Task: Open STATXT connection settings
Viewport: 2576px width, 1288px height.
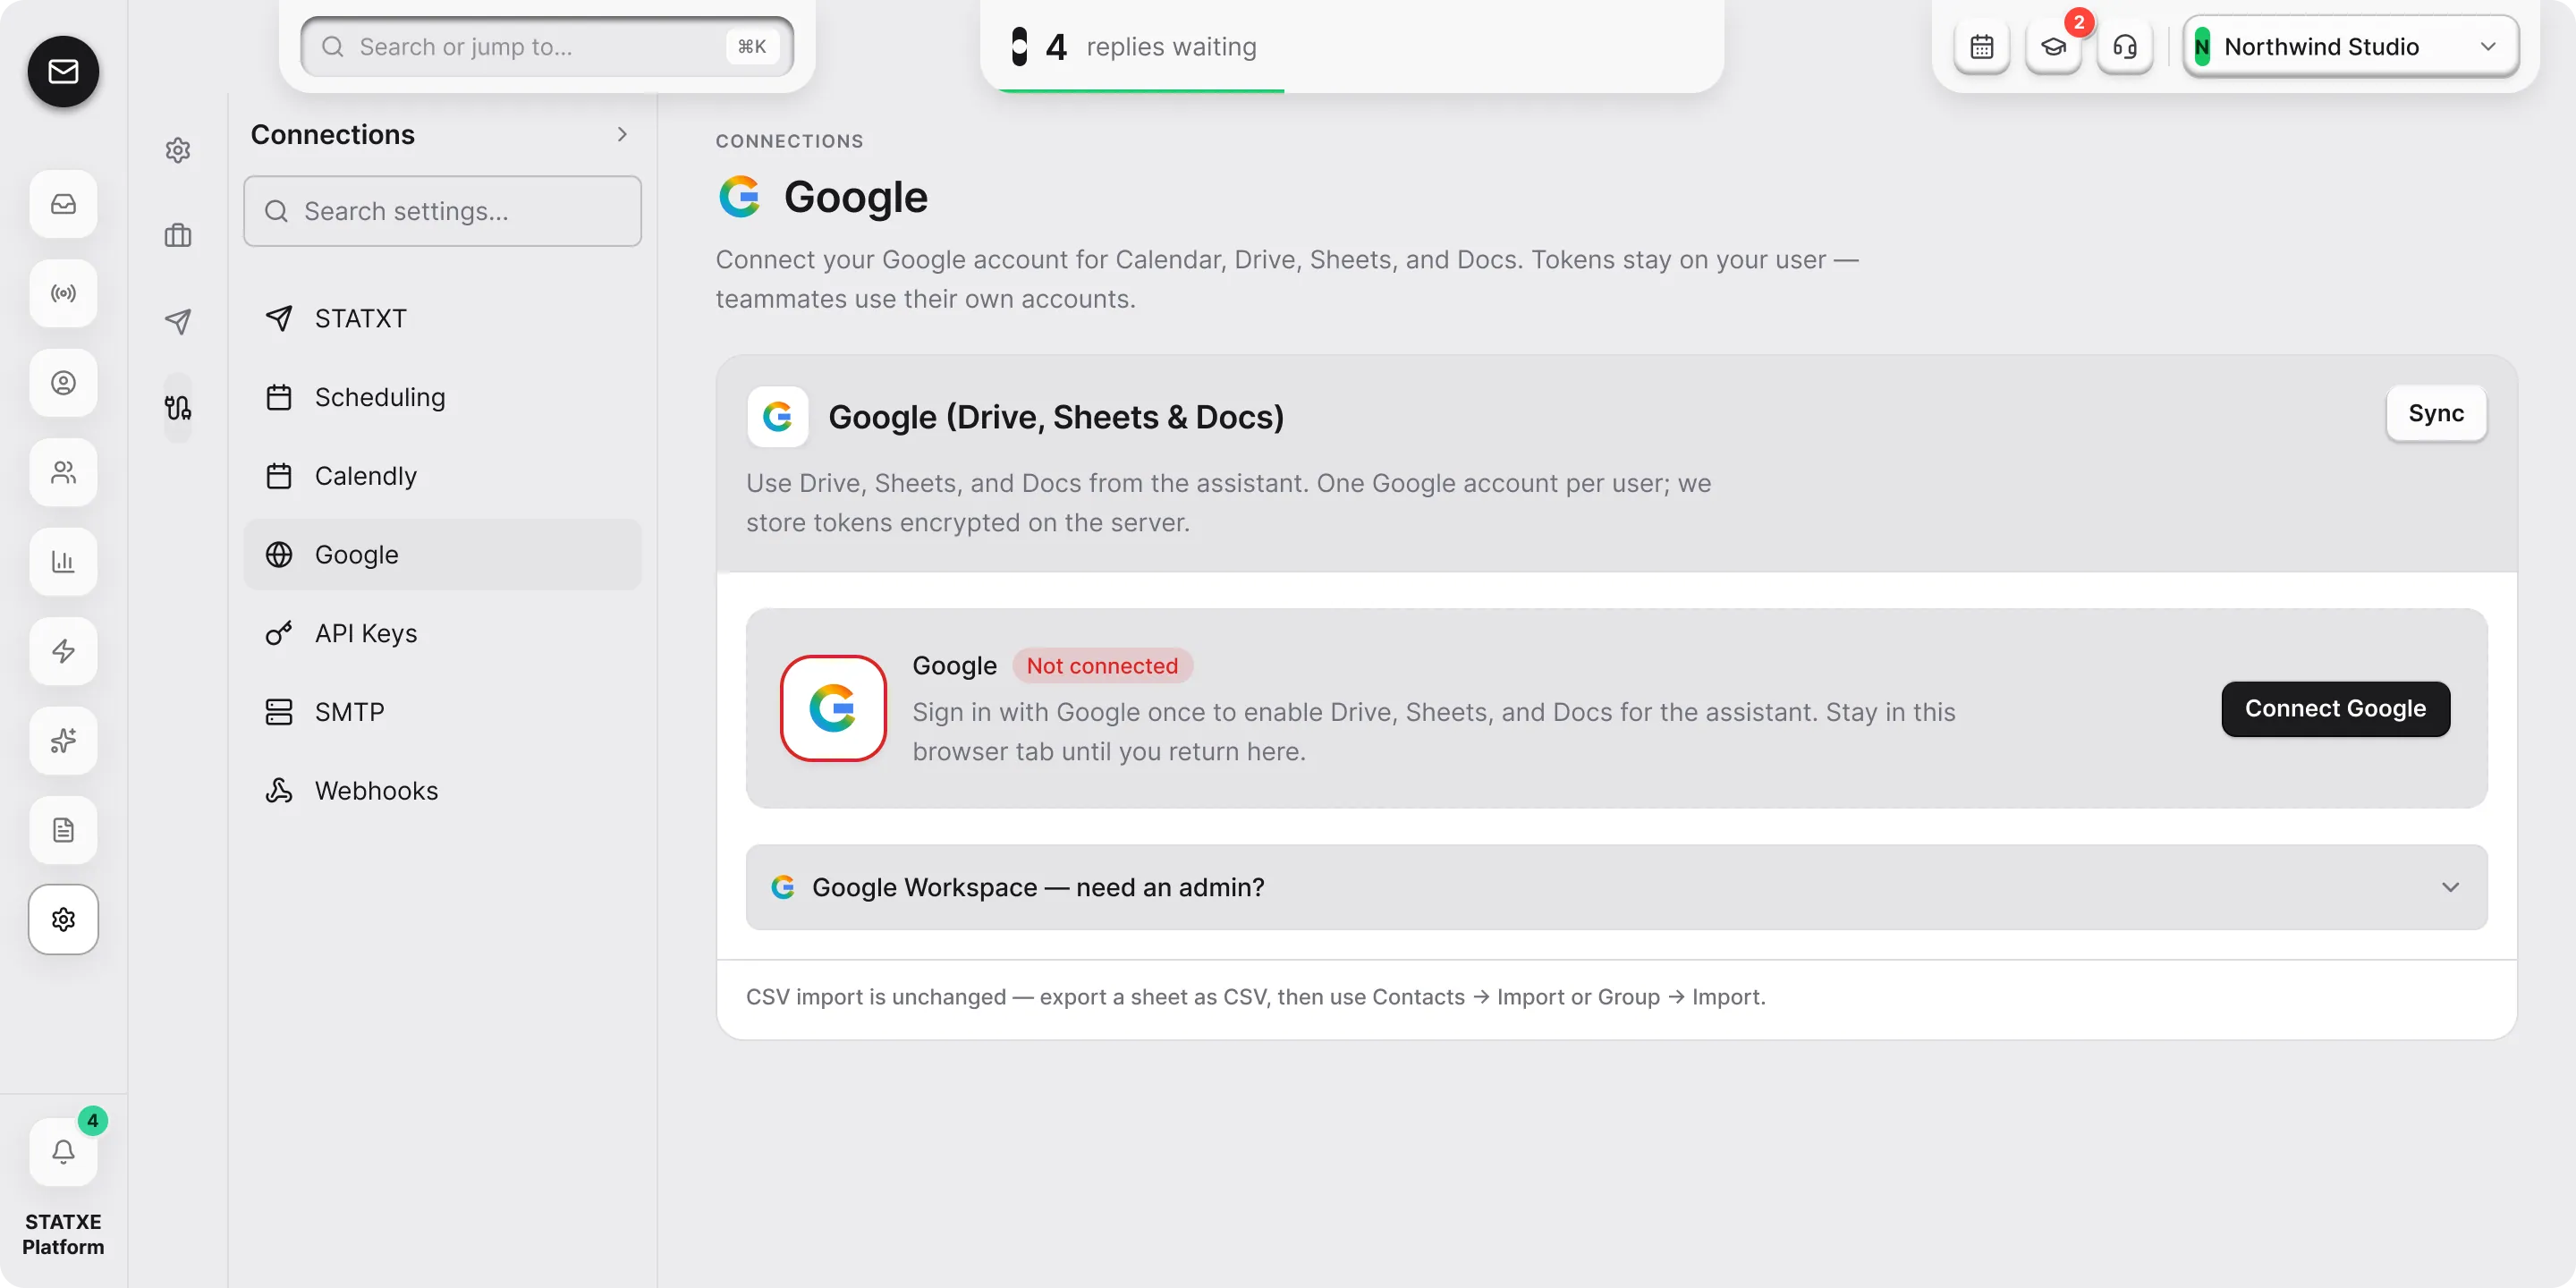Action: 442,318
